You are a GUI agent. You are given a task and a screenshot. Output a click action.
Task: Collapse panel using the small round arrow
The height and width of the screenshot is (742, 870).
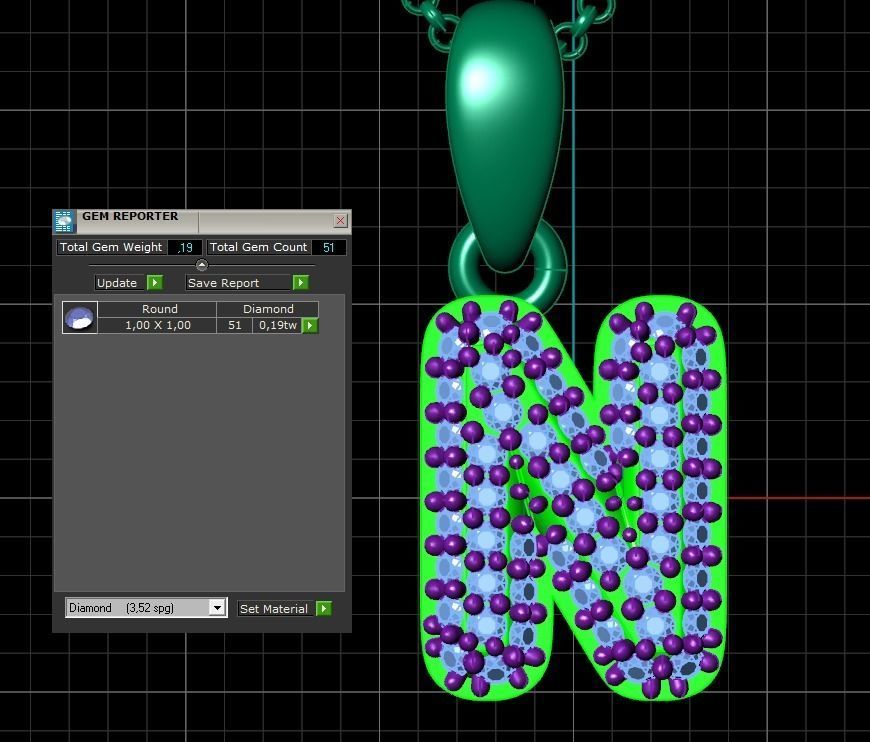202,265
